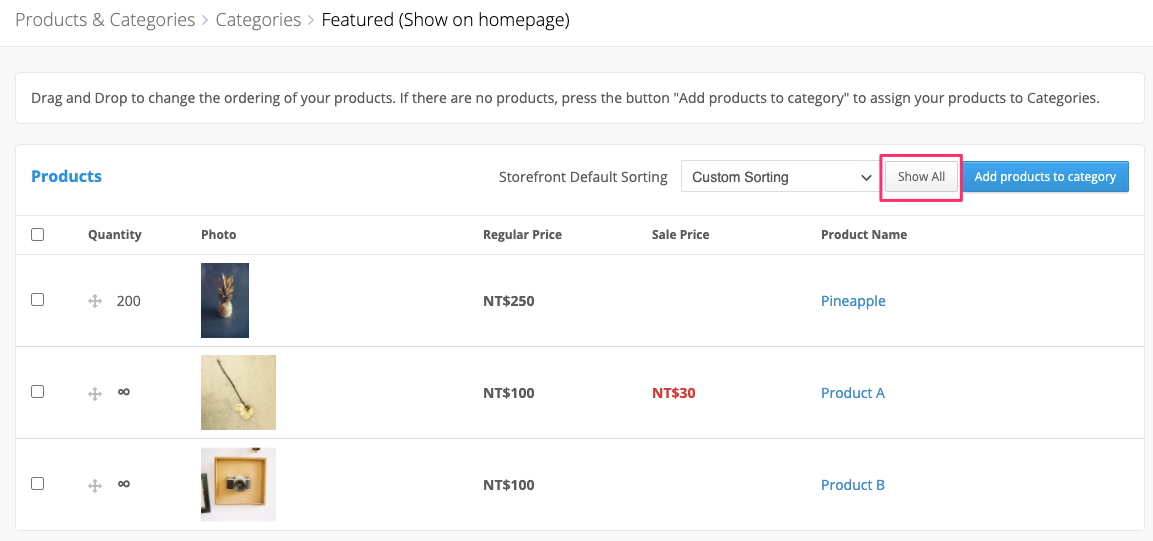This screenshot has width=1153, height=541.
Task: Tick the checkbox for Product B
Action: coord(38,484)
